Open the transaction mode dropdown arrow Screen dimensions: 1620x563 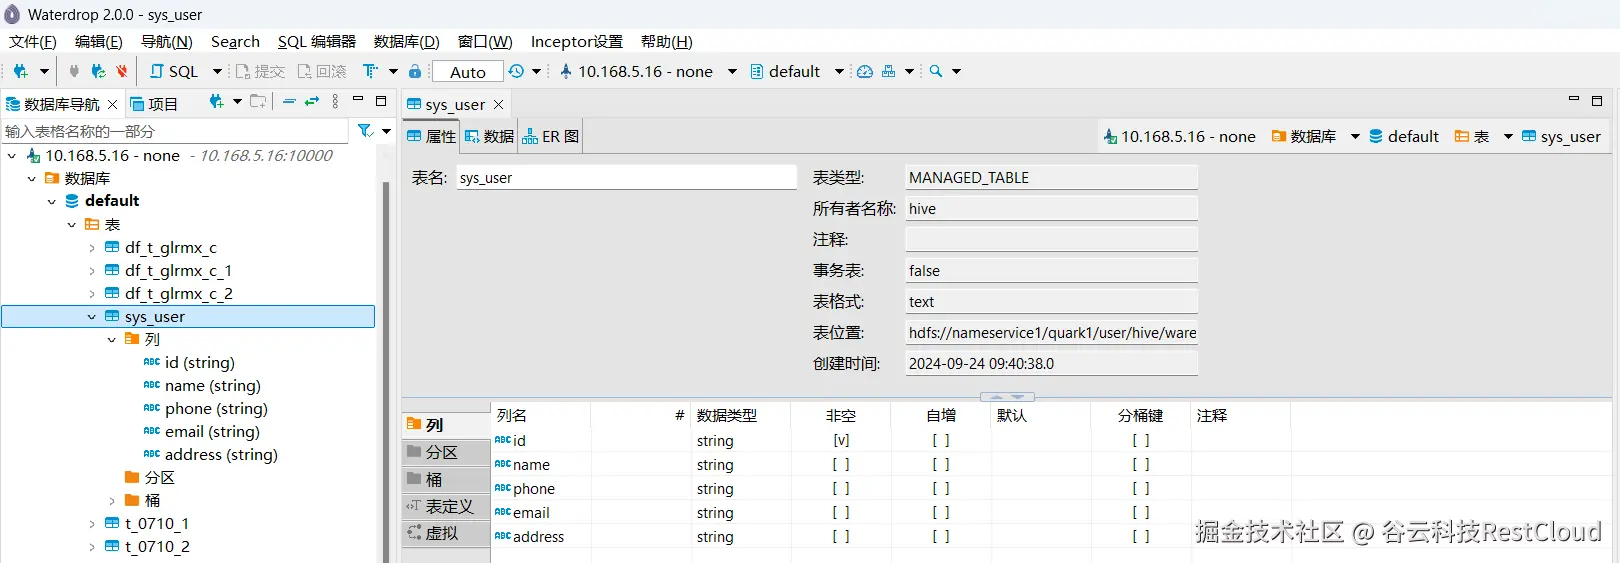tap(393, 71)
